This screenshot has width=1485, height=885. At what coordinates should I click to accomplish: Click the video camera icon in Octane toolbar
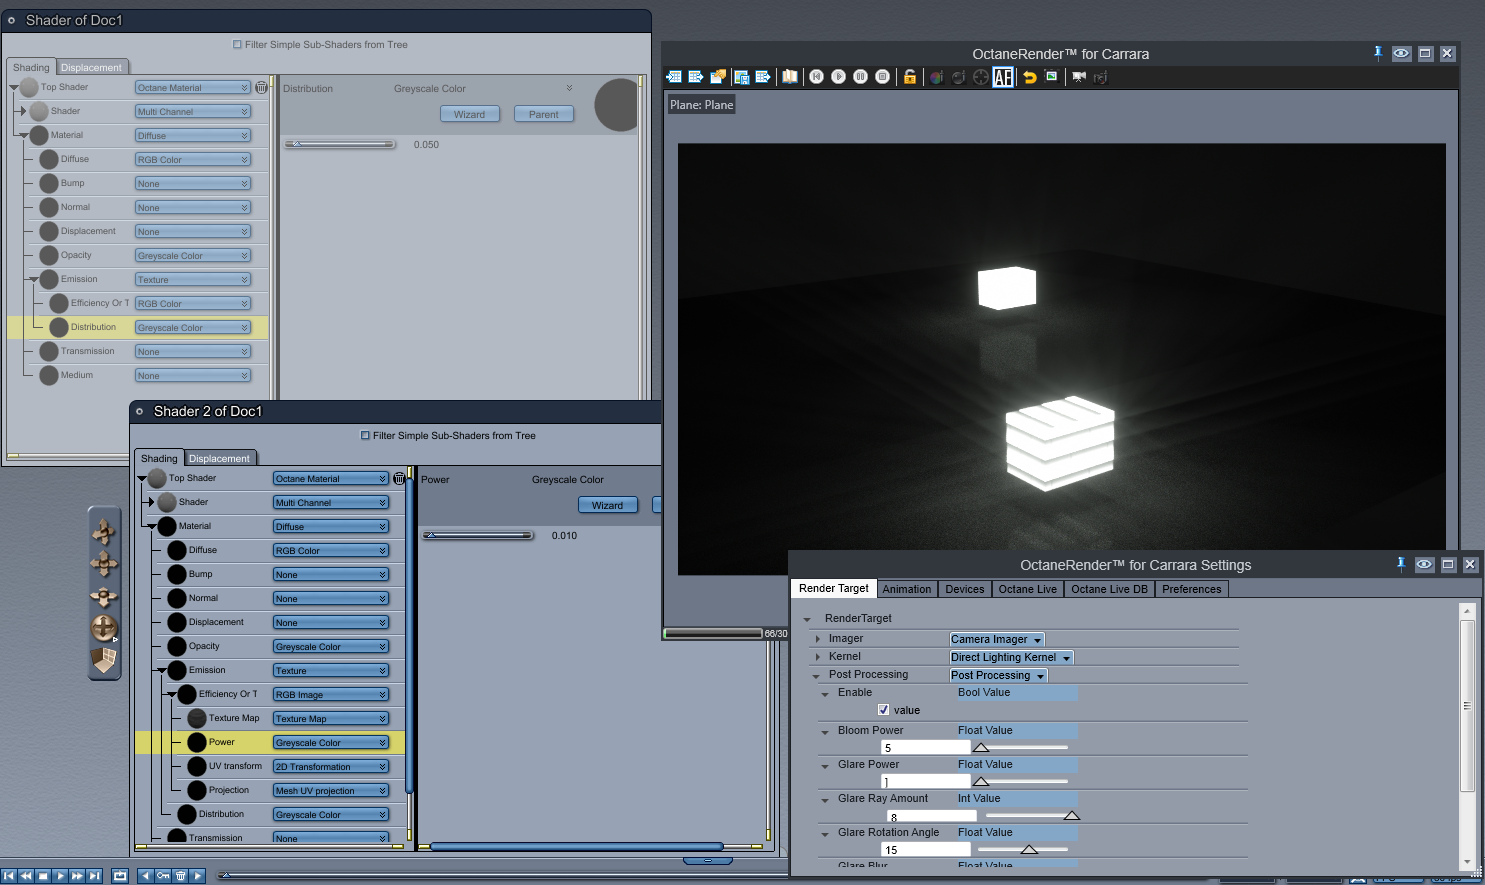[1079, 77]
